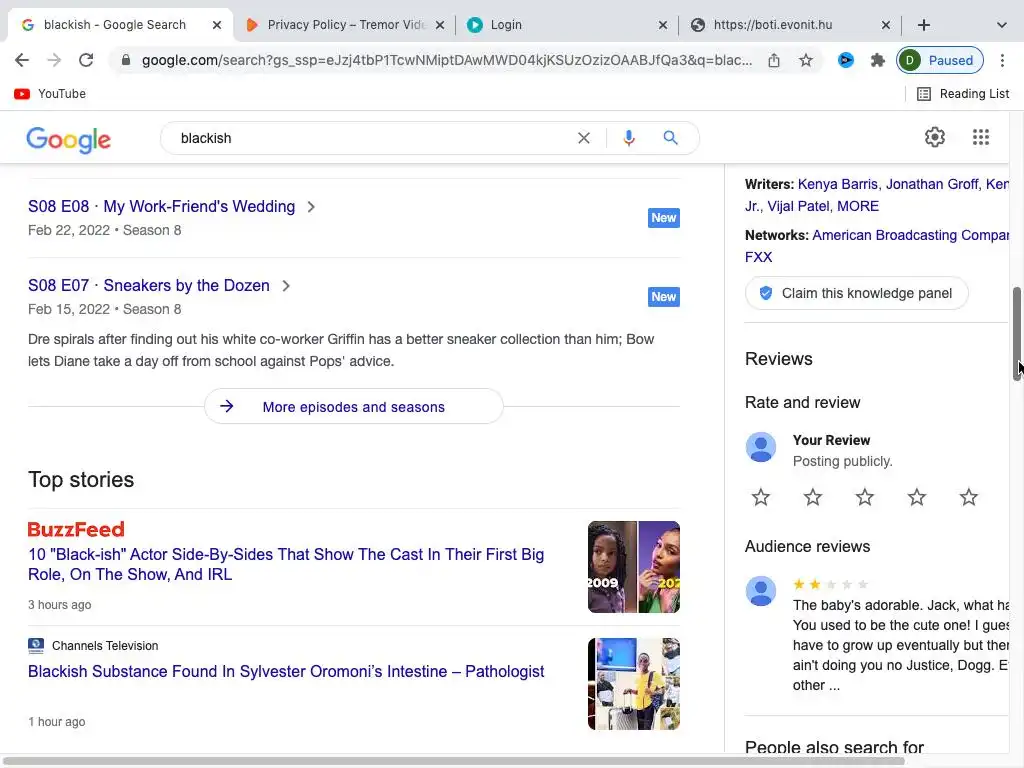Reload the current Google page
Image resolution: width=1024 pixels, height=768 pixels.
[86, 60]
